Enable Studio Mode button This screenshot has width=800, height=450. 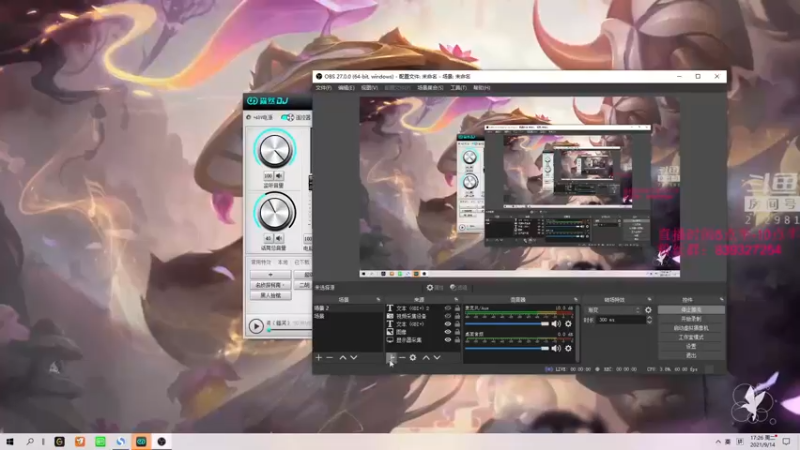click(x=691, y=337)
